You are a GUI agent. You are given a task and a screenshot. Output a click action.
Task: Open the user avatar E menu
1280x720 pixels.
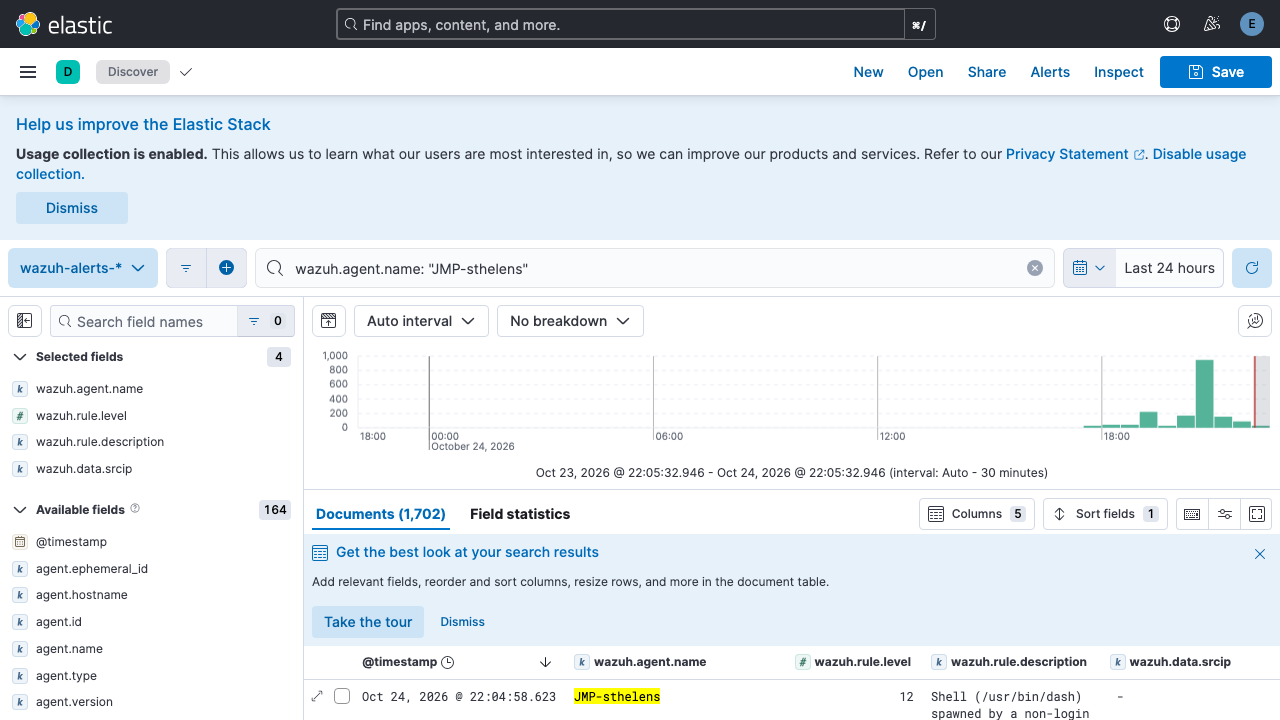coord(1252,24)
